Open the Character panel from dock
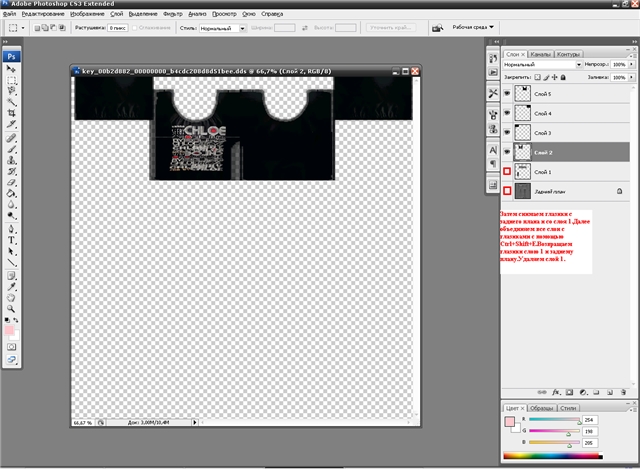The image size is (640, 470). pyautogui.click(x=493, y=150)
